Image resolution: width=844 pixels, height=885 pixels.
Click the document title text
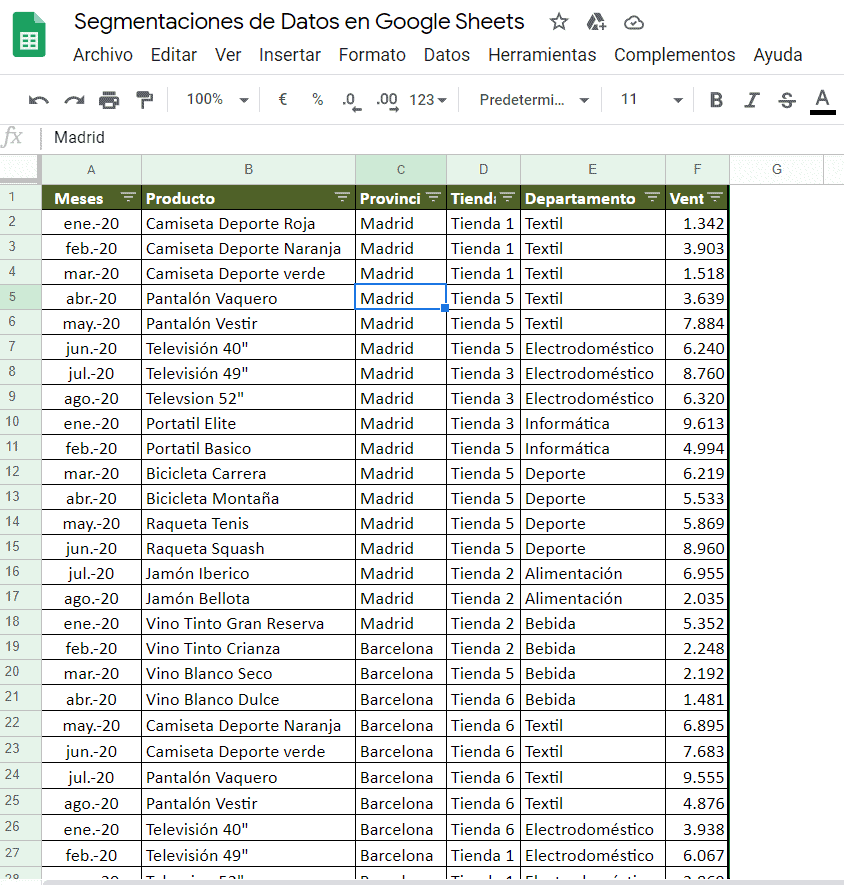tap(299, 22)
